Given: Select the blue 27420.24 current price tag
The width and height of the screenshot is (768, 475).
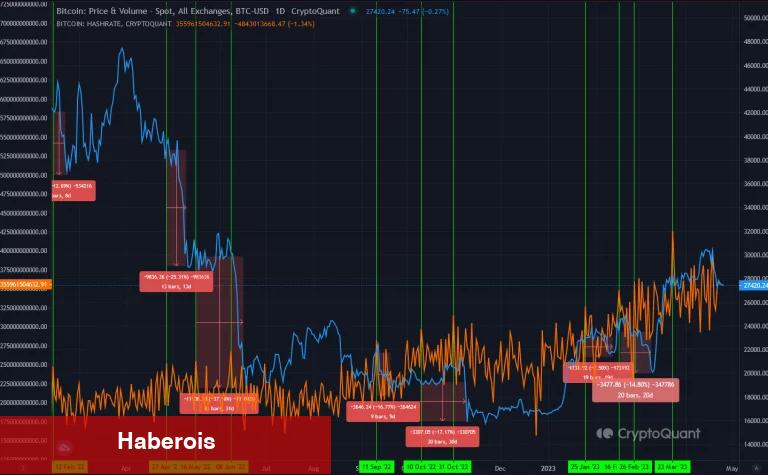Looking at the screenshot, I should tap(753, 285).
